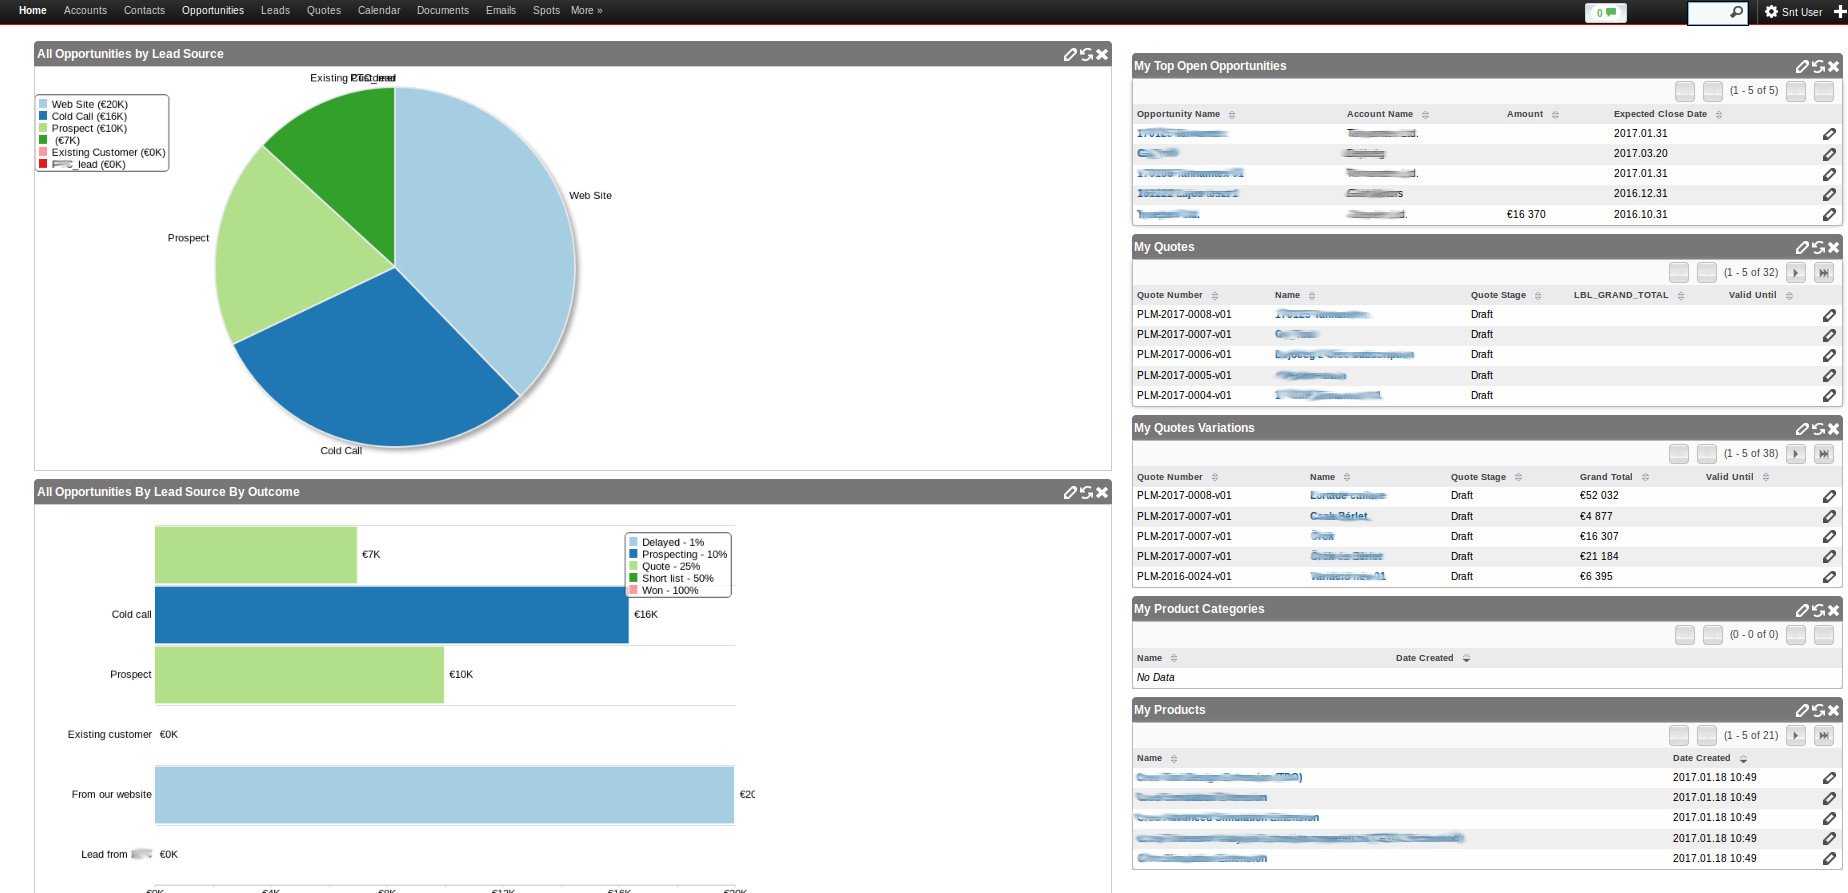
Task: Go to the Calendar module
Action: (379, 11)
